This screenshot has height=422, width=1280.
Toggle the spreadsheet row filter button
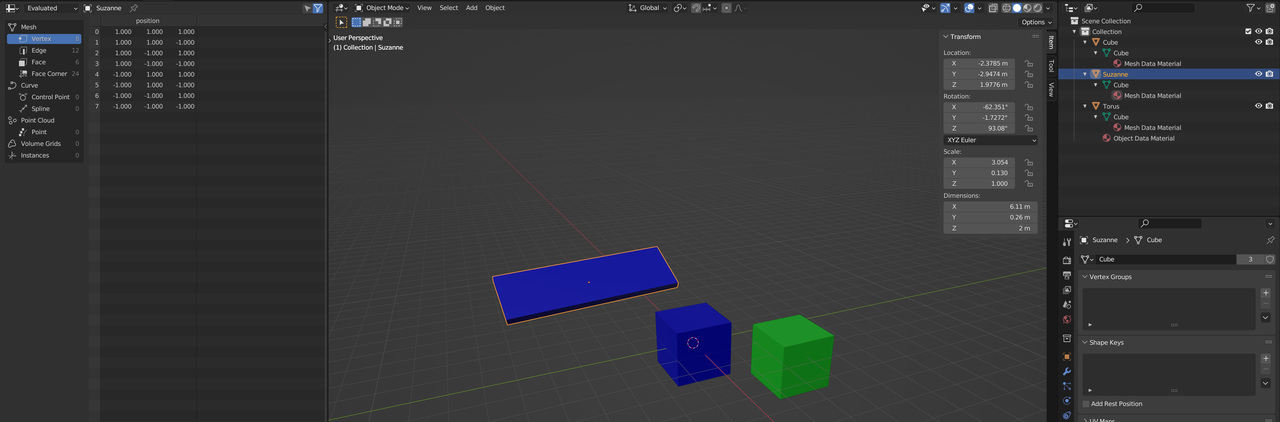pos(318,8)
